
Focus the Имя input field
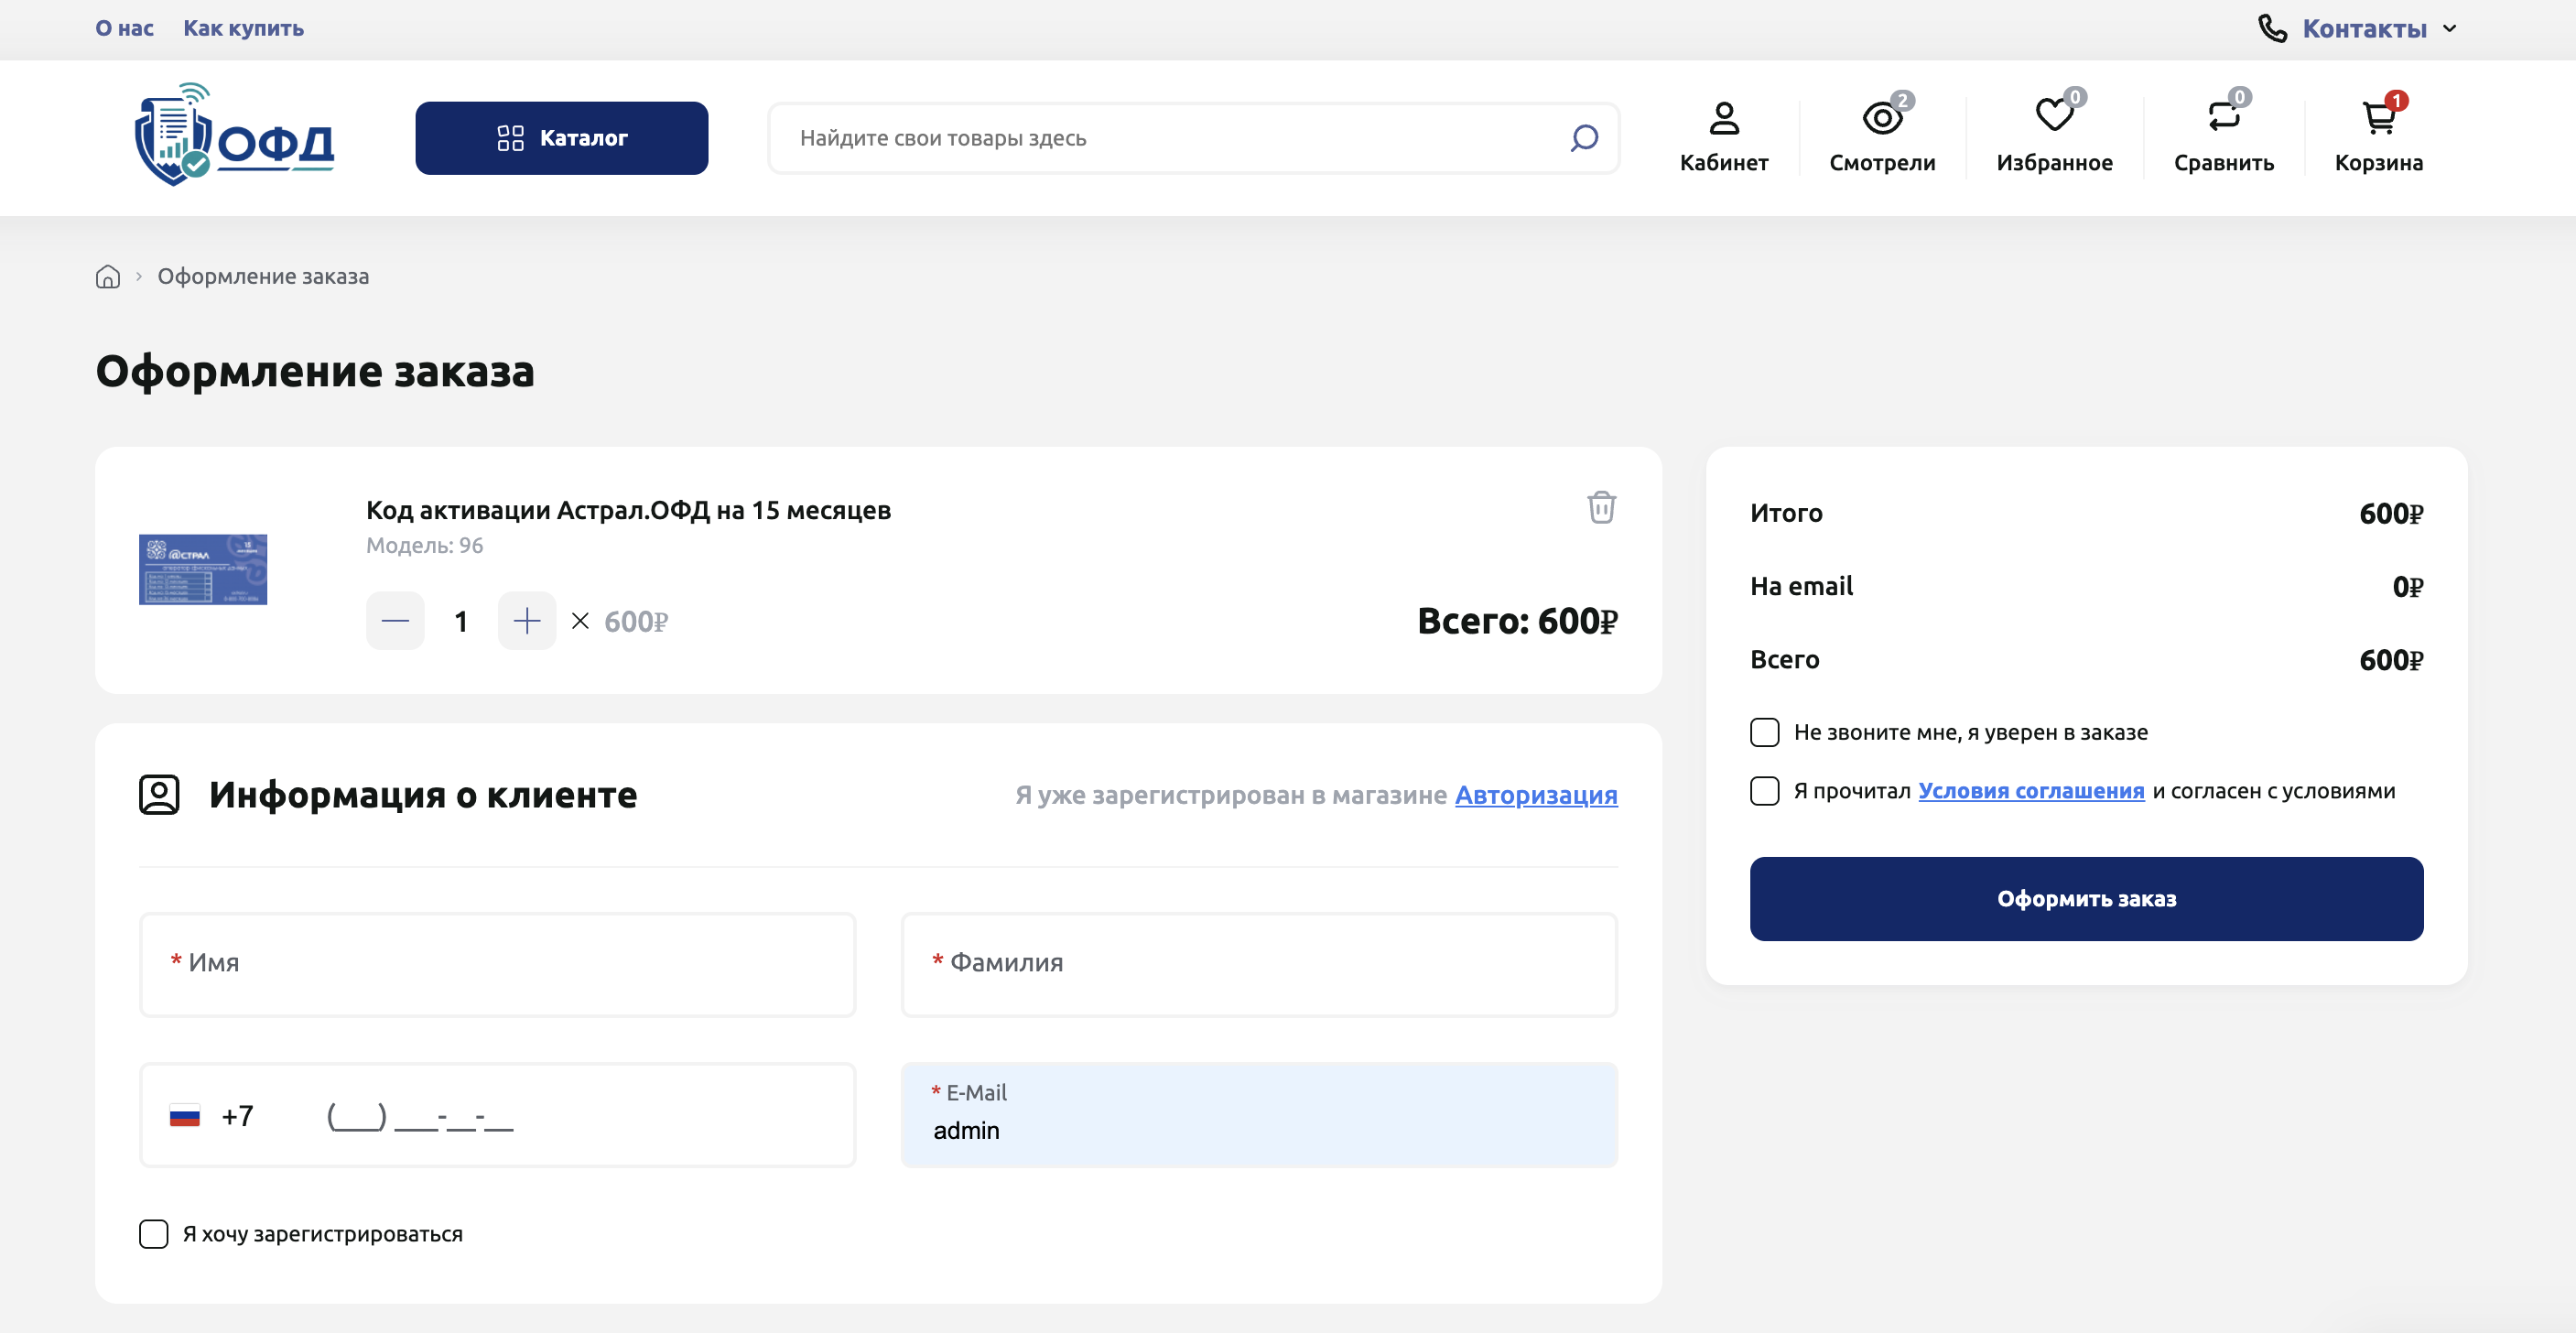(x=498, y=965)
